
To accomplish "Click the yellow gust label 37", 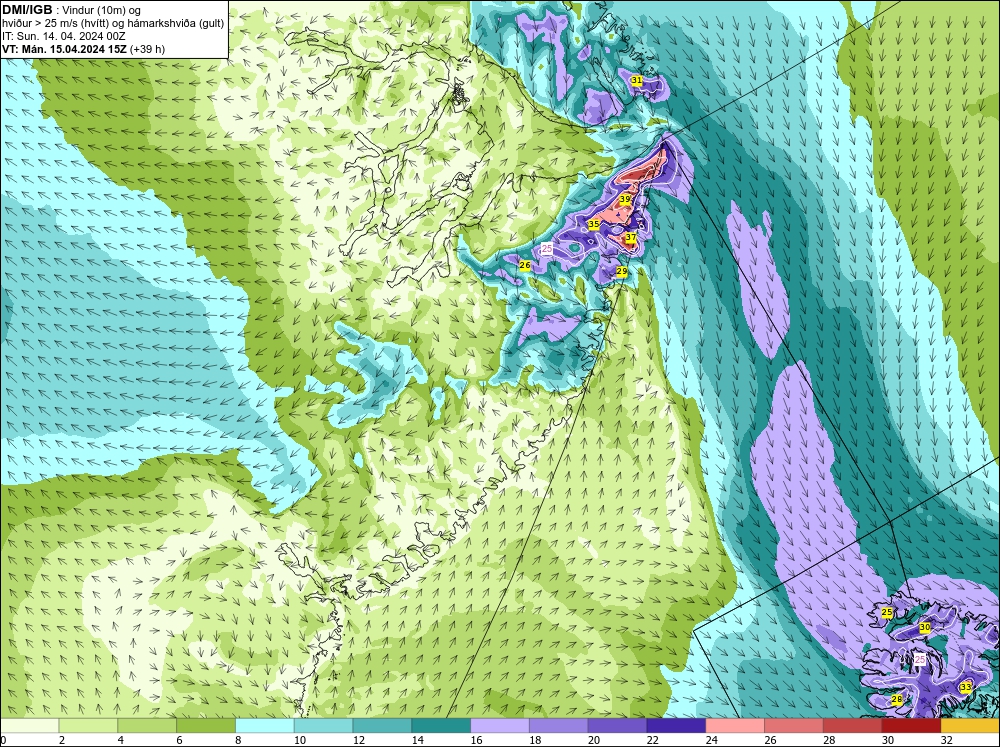I will (631, 237).
